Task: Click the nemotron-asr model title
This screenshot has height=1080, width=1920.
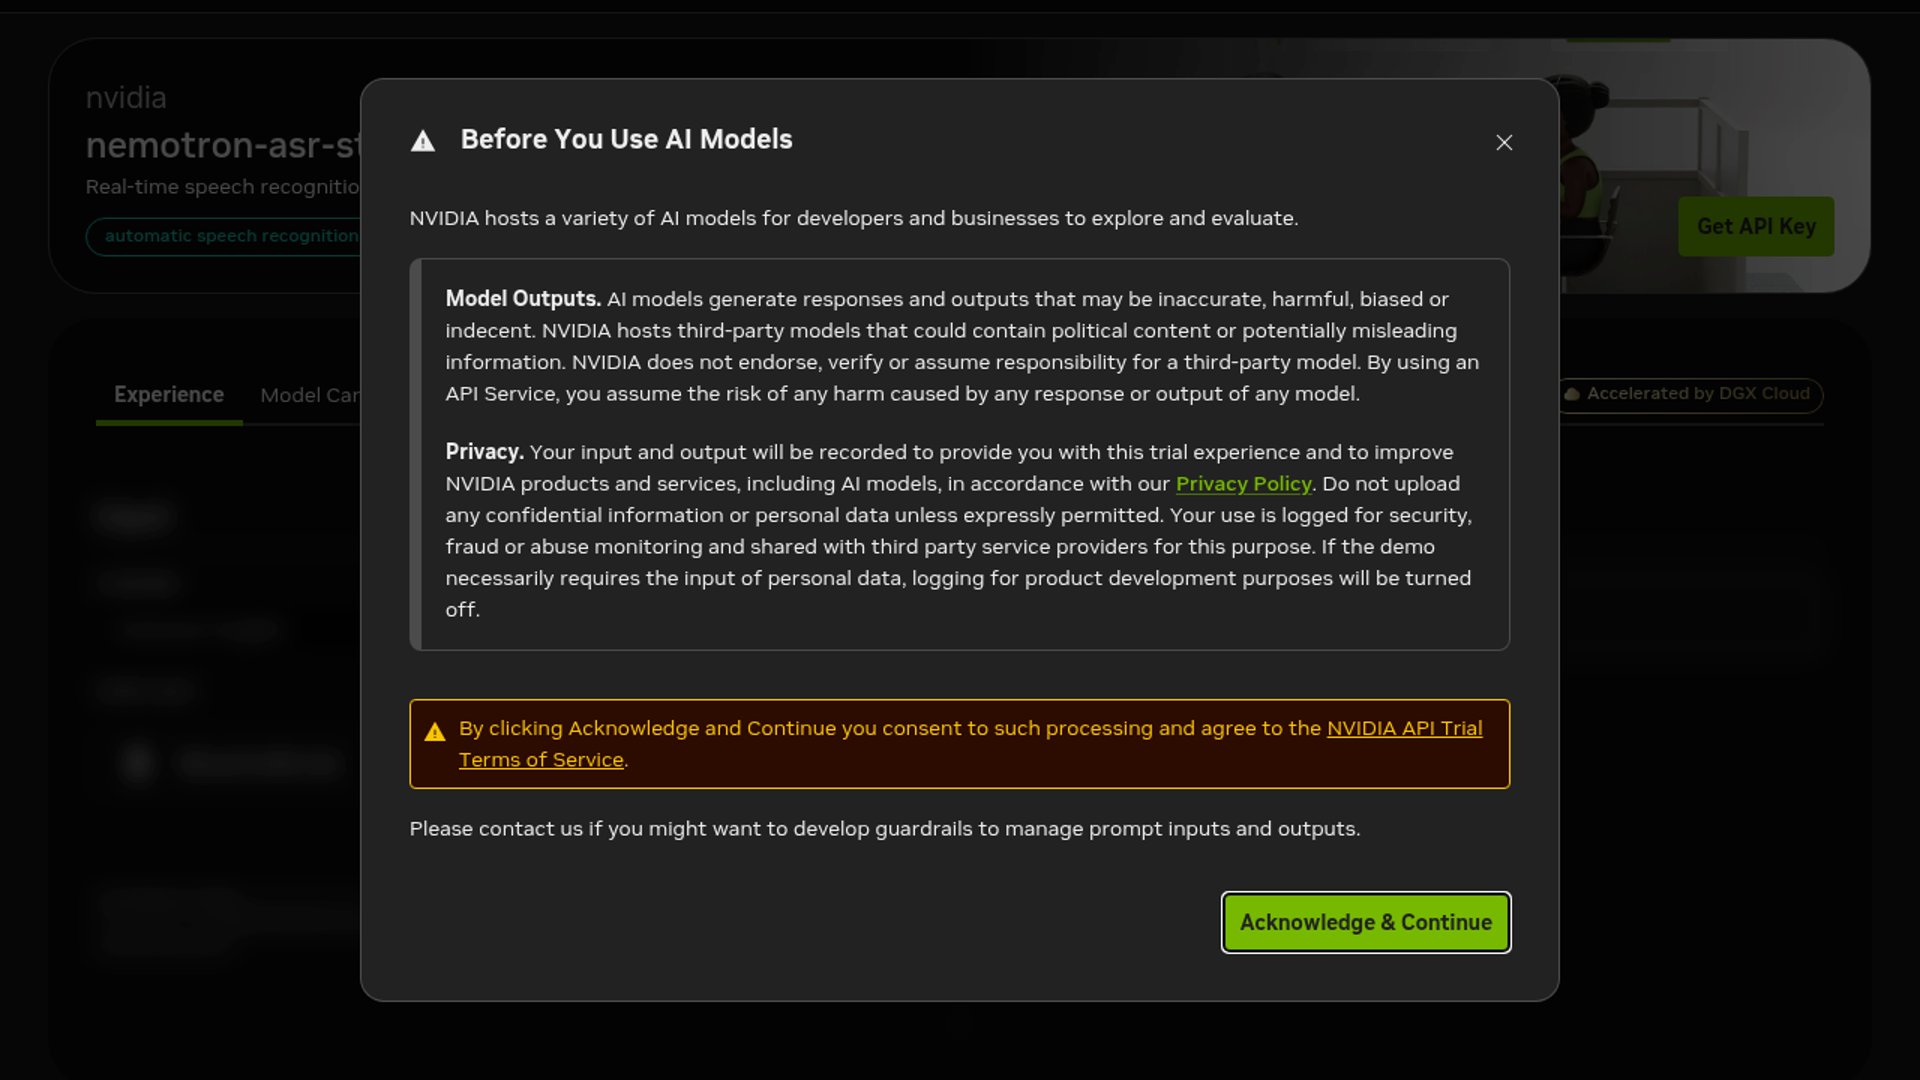Action: (x=222, y=146)
